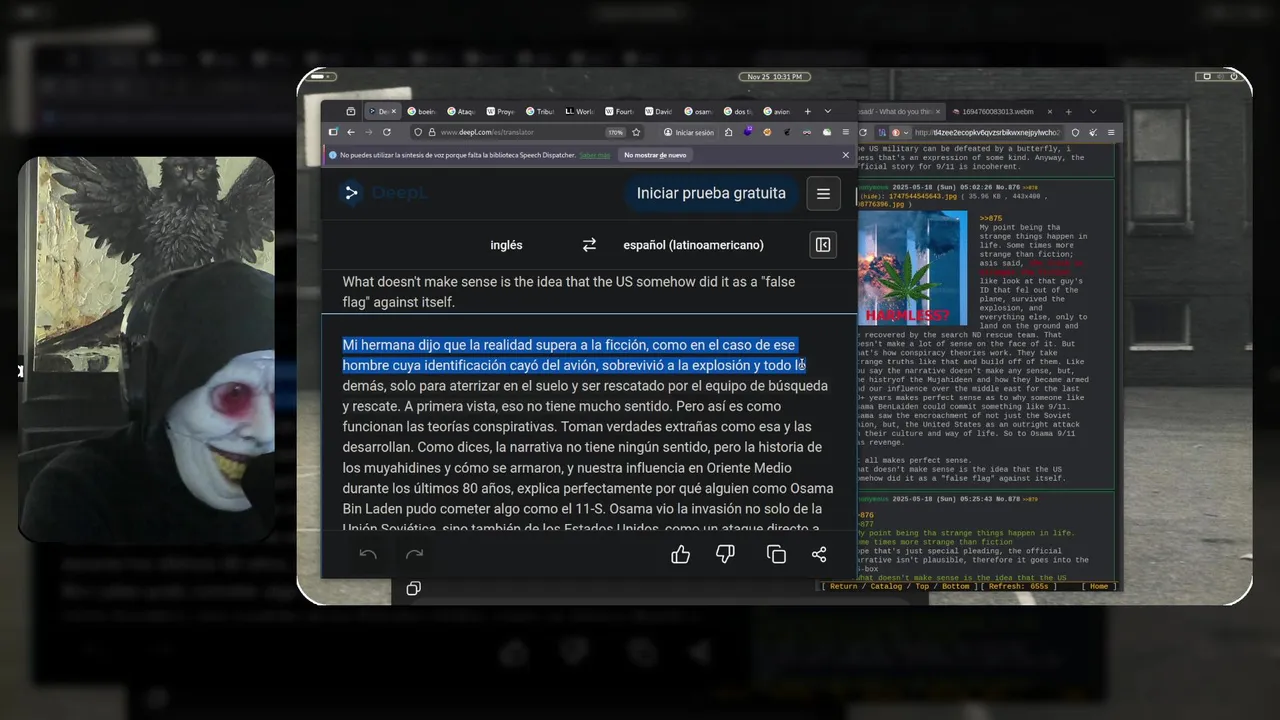
Task: Toggle the DeepL side panel icon
Action: pos(823,245)
